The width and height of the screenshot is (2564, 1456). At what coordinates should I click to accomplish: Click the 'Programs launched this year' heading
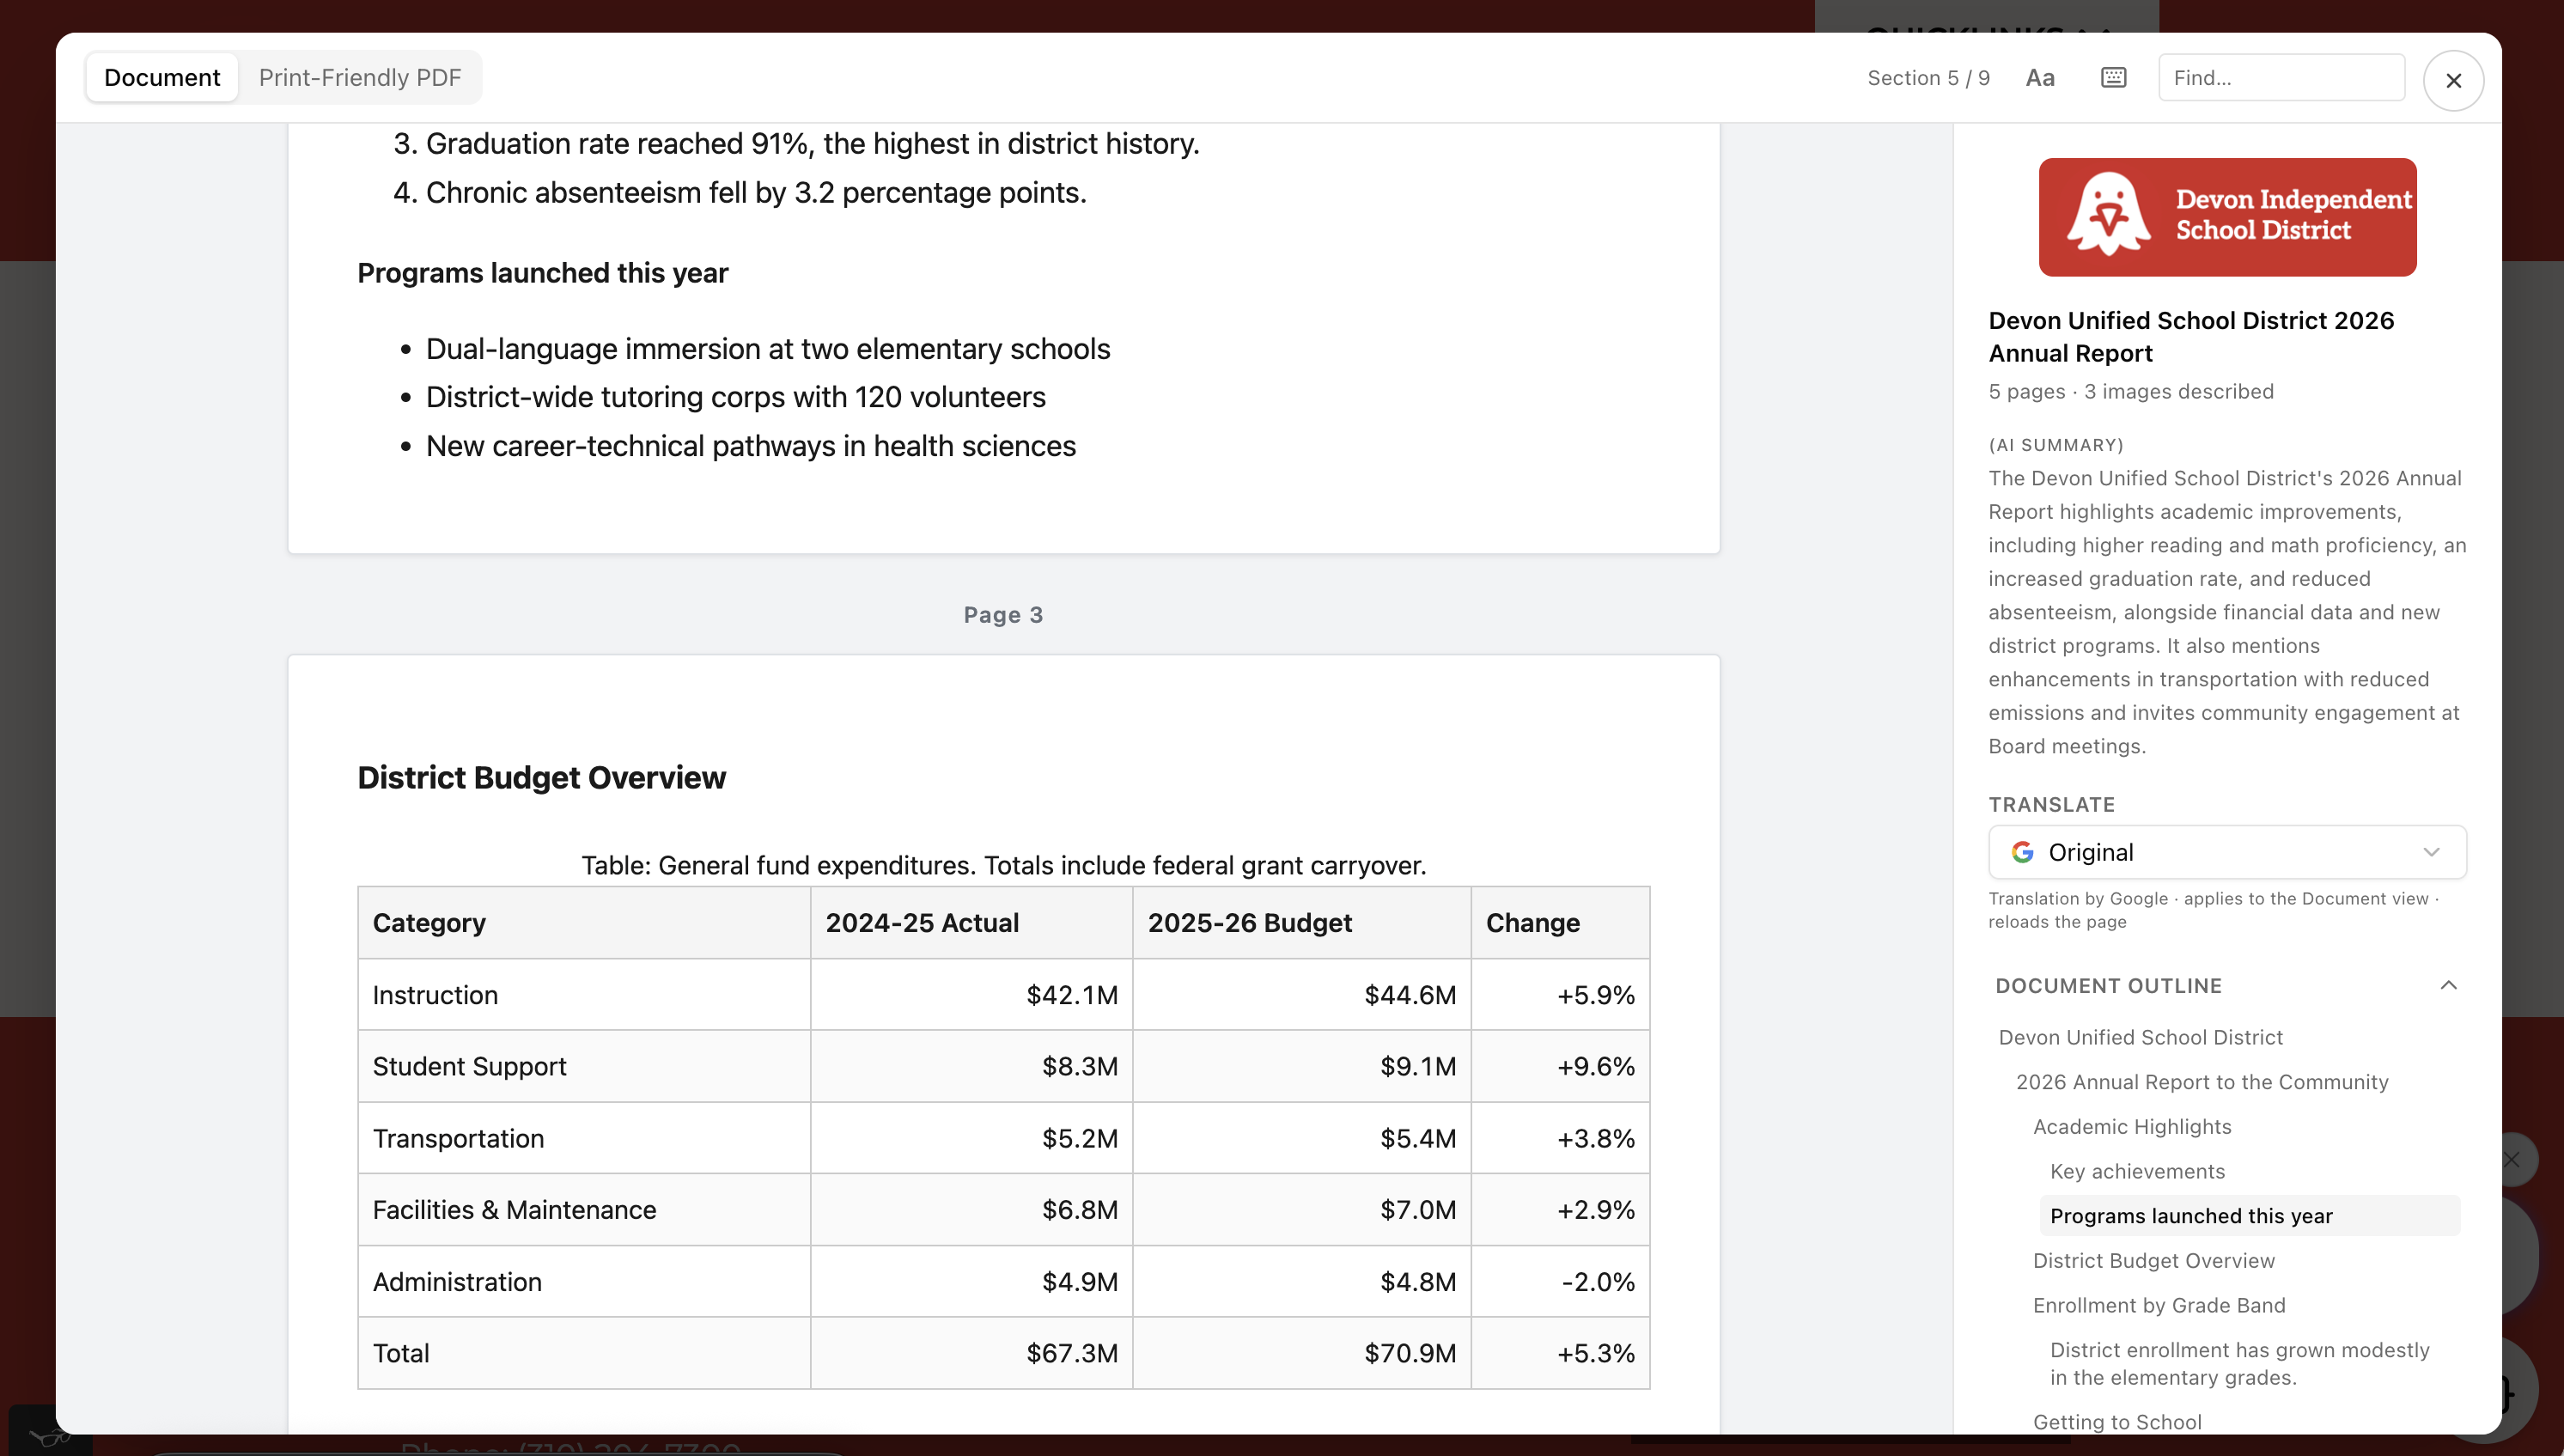click(542, 273)
